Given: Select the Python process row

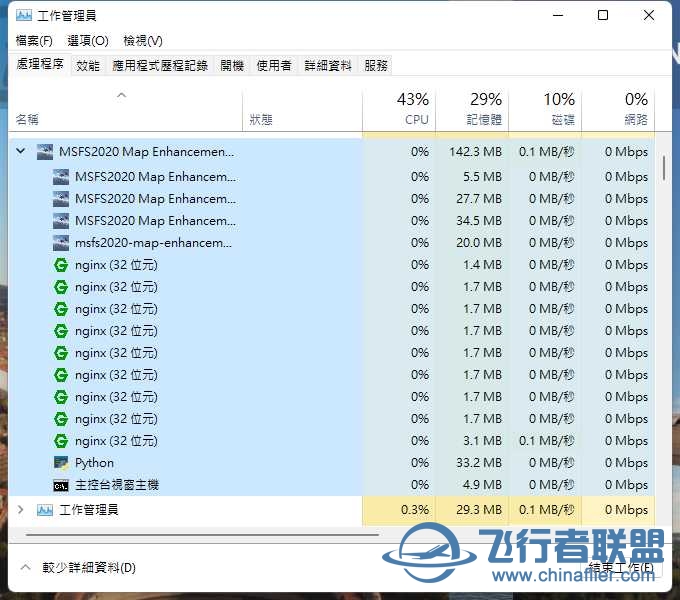Looking at the screenshot, I should pyautogui.click(x=331, y=463).
